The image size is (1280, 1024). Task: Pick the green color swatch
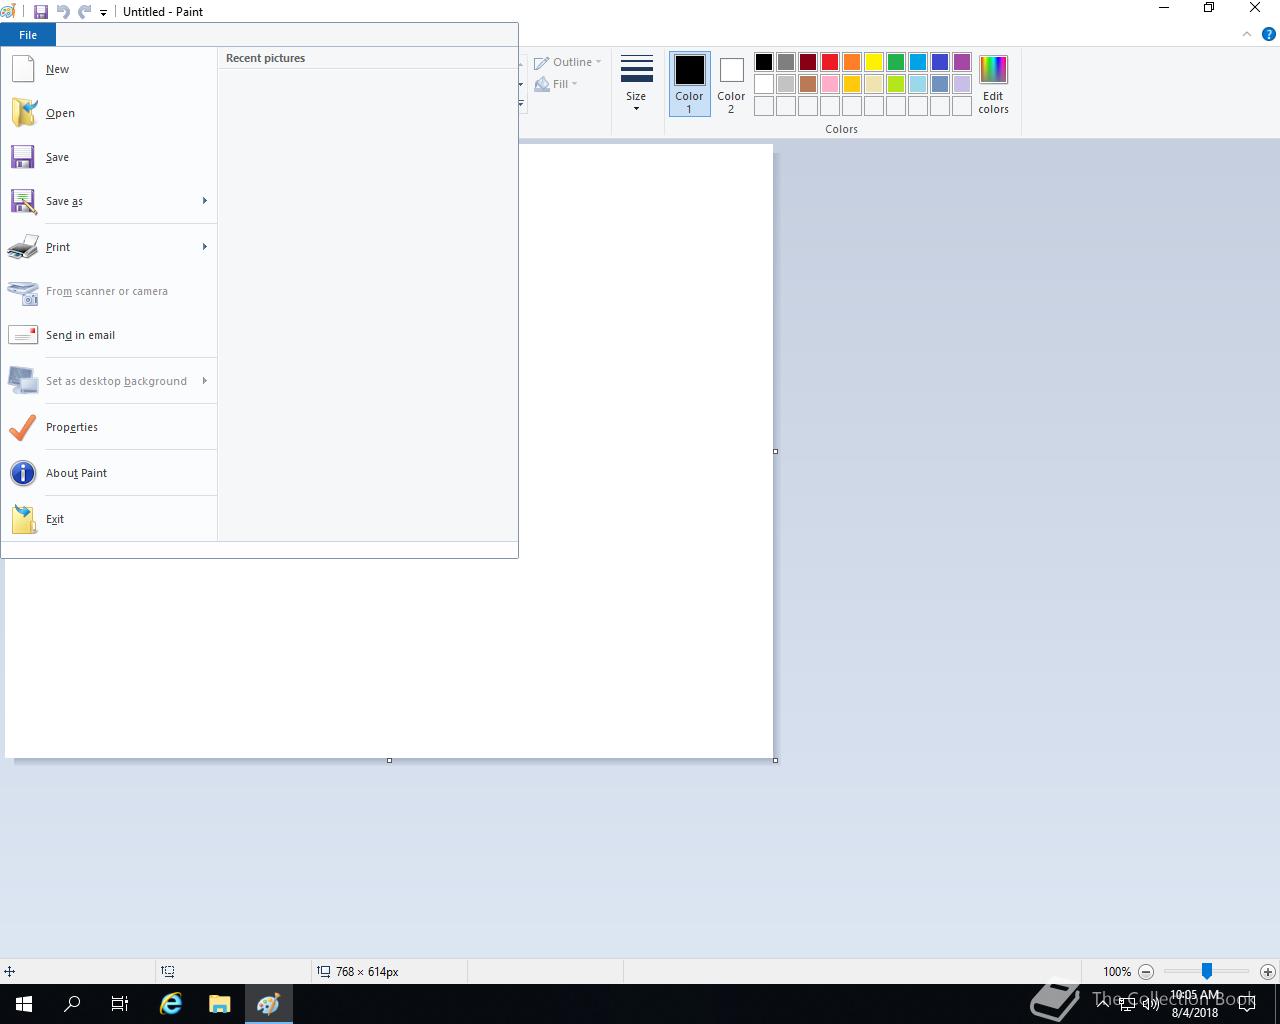pyautogui.click(x=896, y=62)
